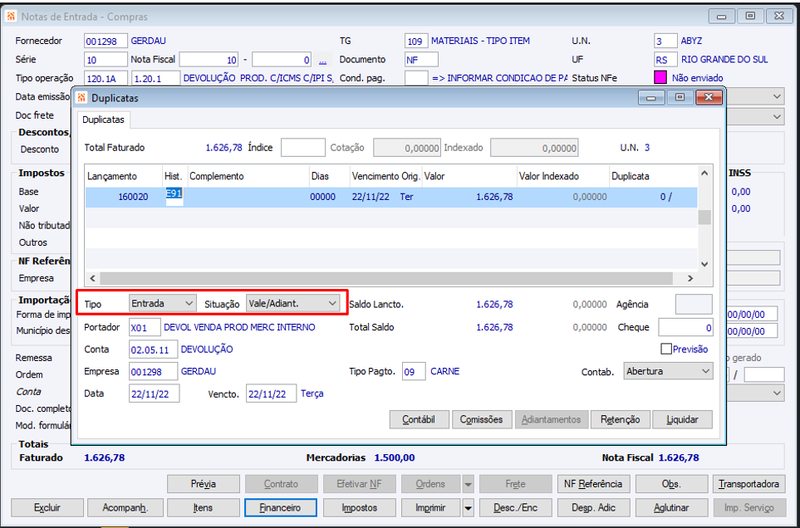Select the 160020 lançamento row
The height and width of the screenshot is (528, 800).
pos(391,197)
